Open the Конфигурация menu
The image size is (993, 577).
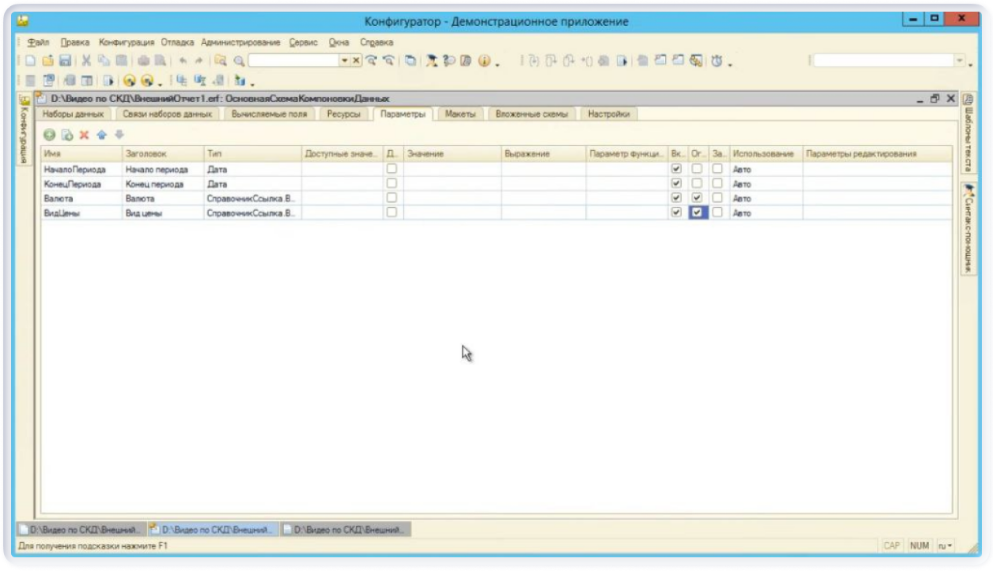click(x=126, y=43)
